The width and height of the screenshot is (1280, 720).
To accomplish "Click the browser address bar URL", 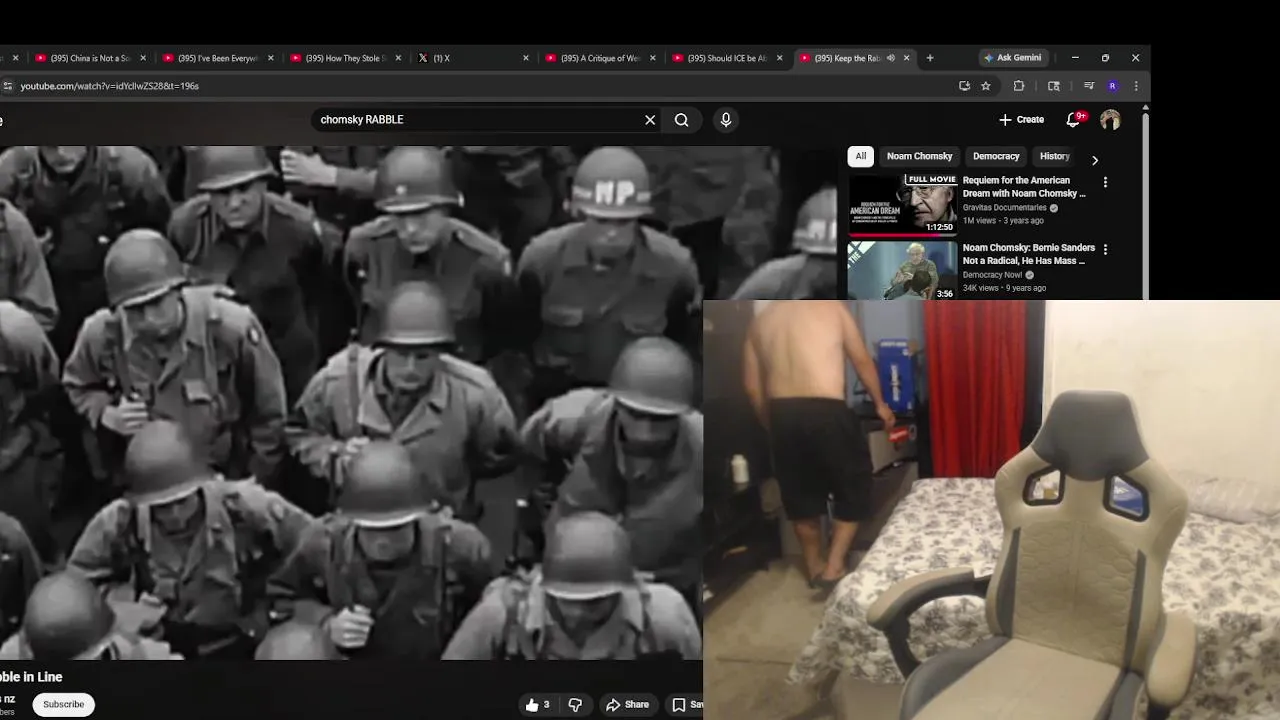I will pyautogui.click(x=110, y=86).
